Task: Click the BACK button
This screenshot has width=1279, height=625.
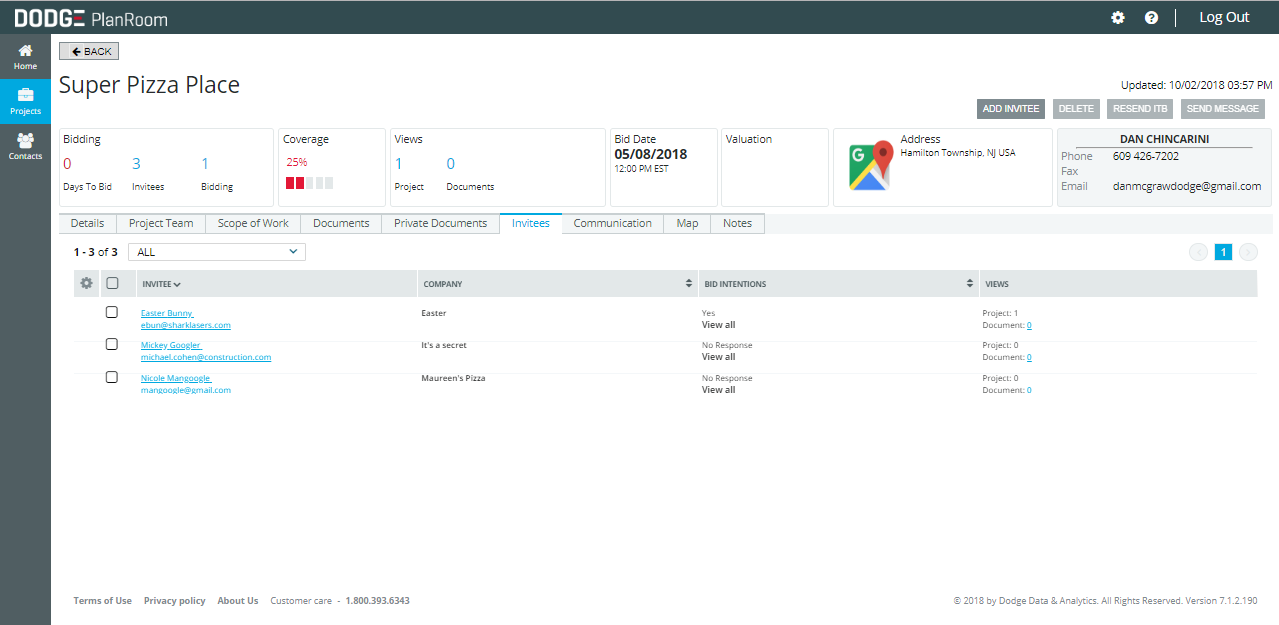Action: [89, 51]
